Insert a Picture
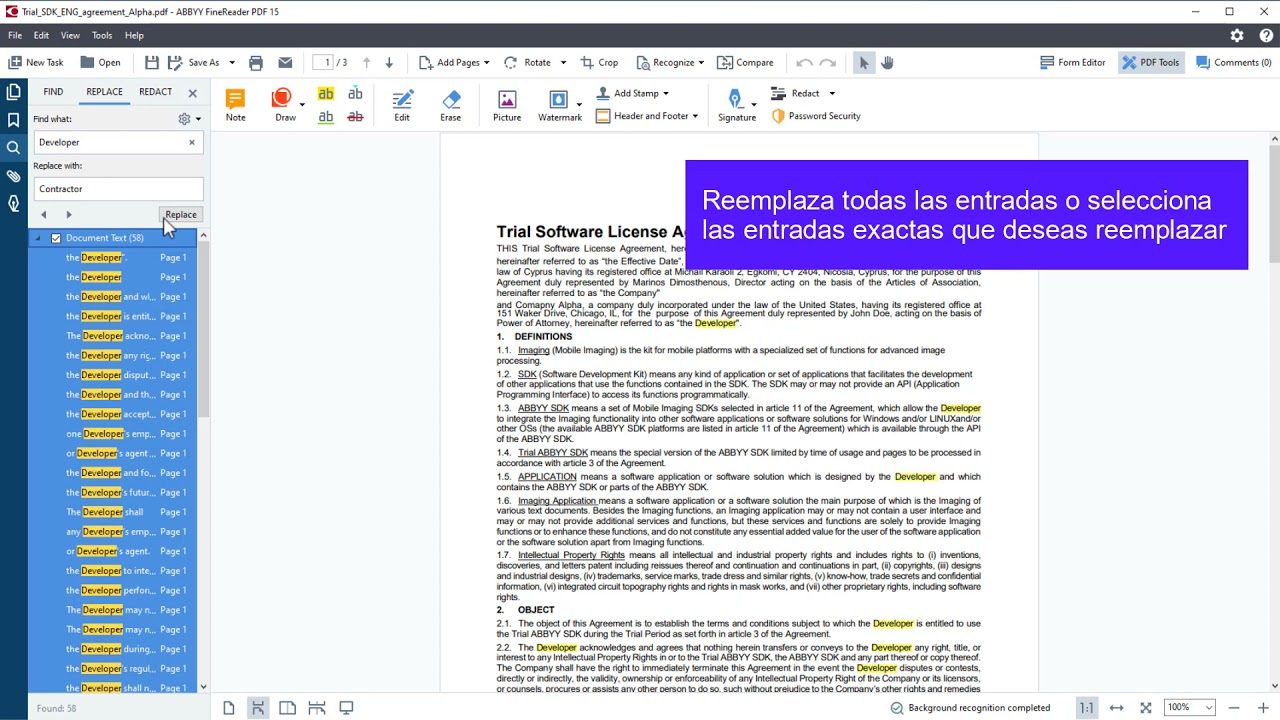This screenshot has width=1280, height=720. click(x=507, y=105)
